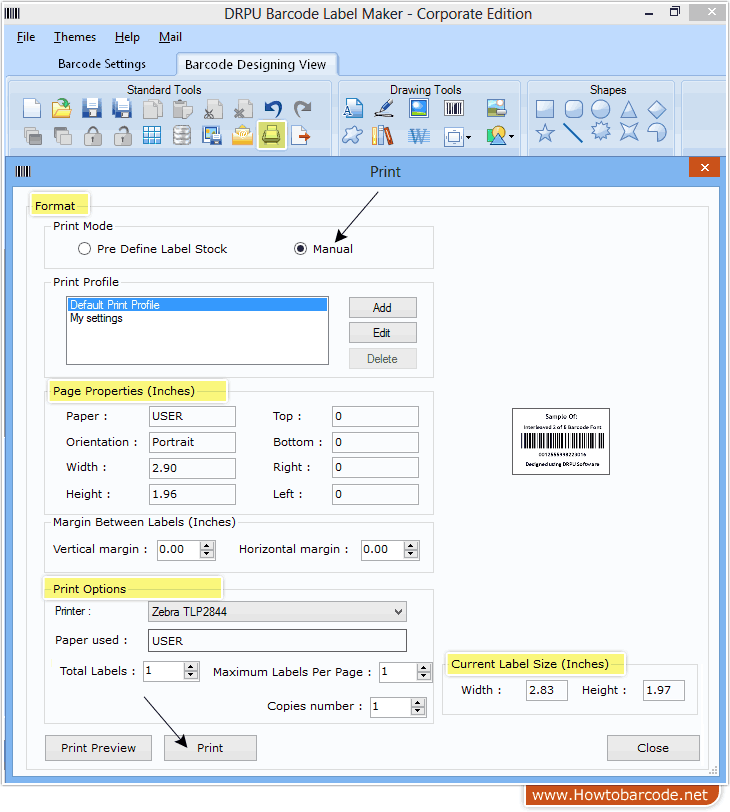
Task: Click the page Height input field
Action: (x=192, y=495)
